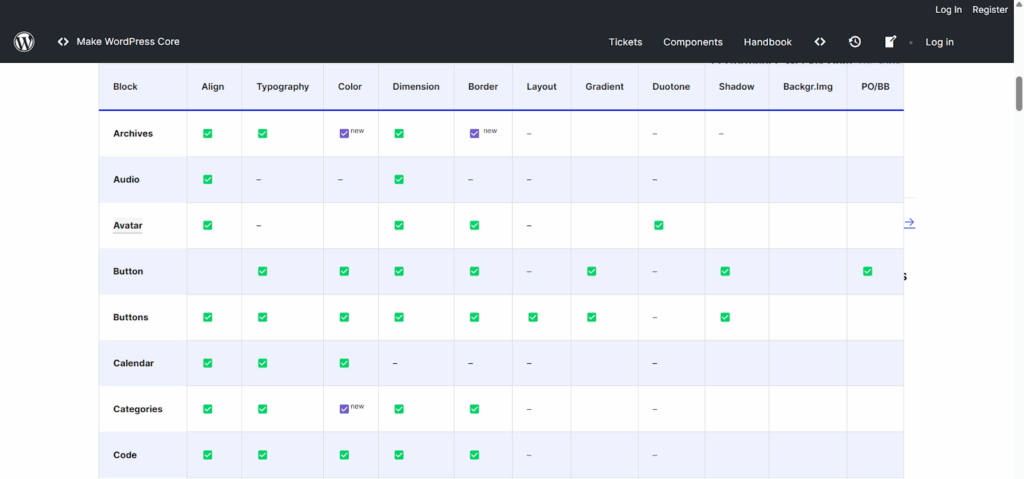Image resolution: width=1024 pixels, height=479 pixels.
Task: Open the Components menu item
Action: point(693,42)
